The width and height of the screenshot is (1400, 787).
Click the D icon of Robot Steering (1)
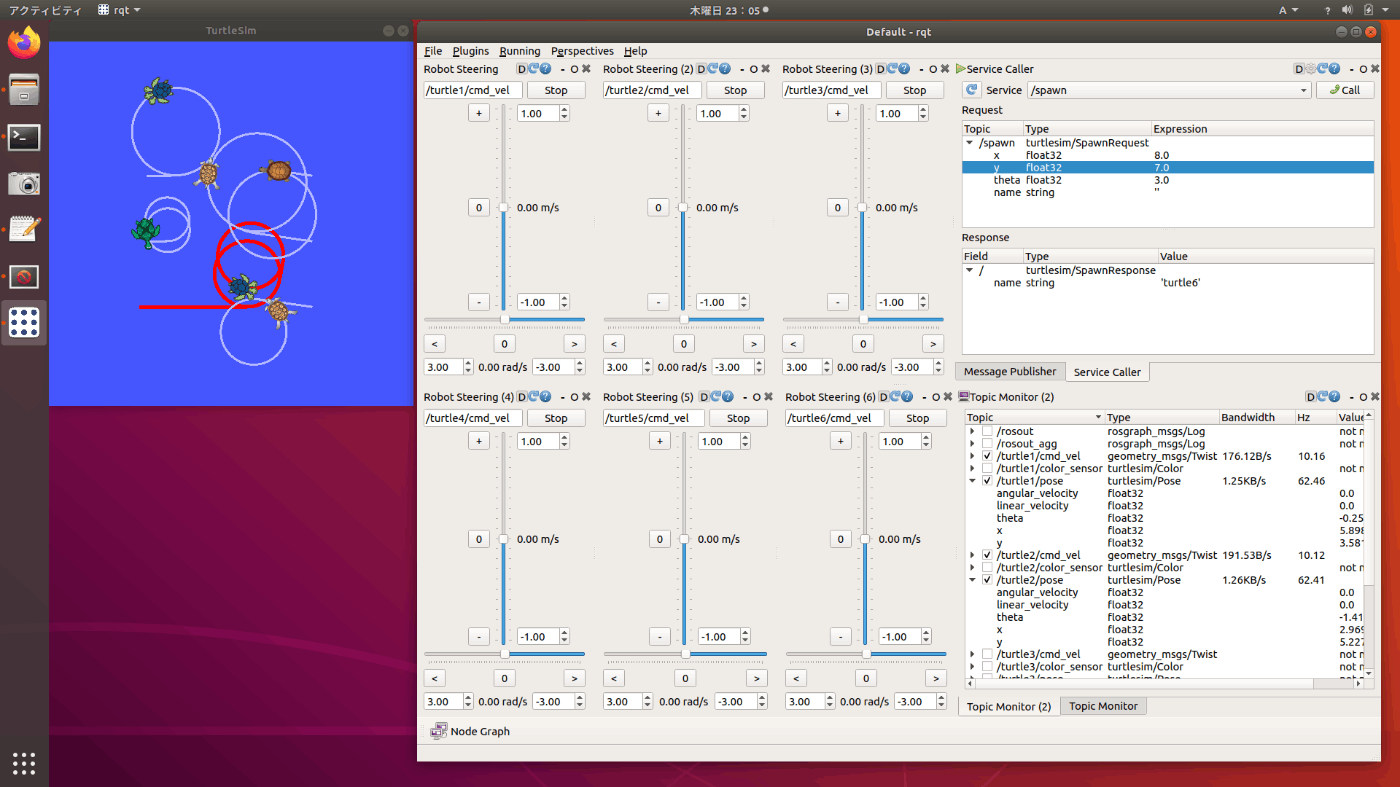pos(522,69)
